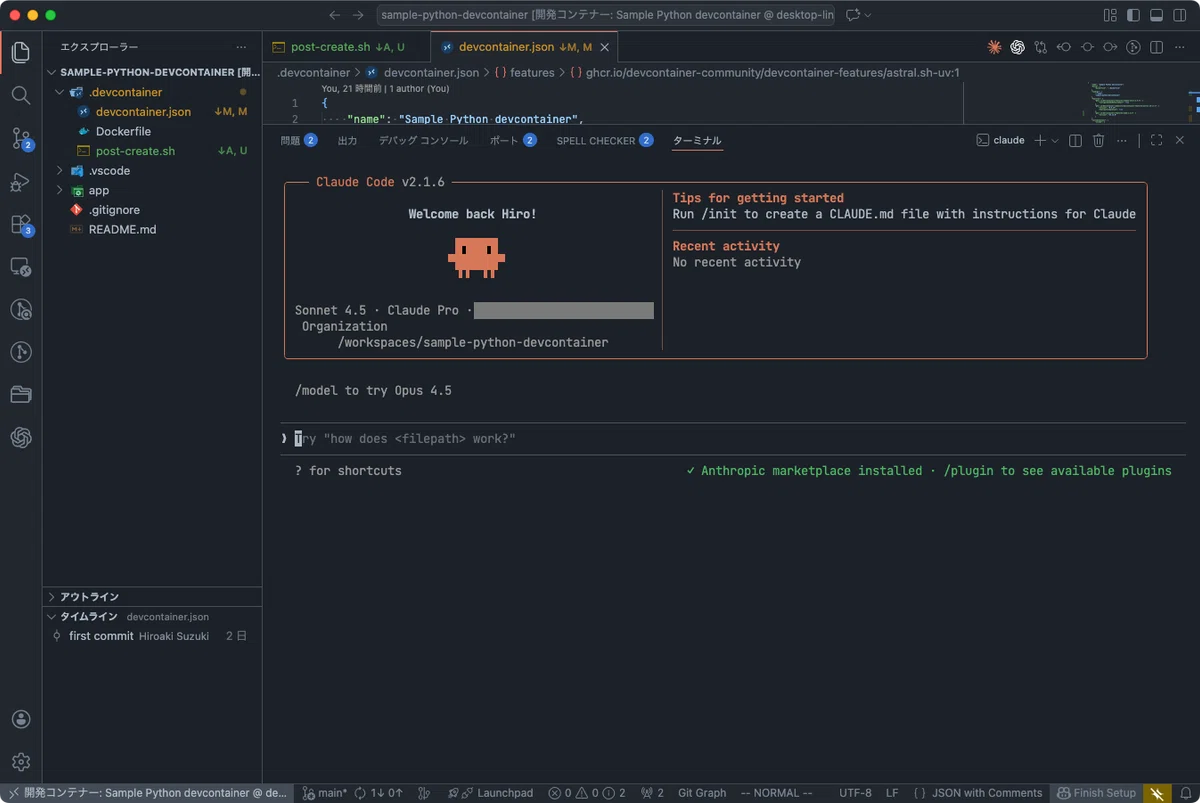The image size is (1200, 803).
Task: Open the Run and Debug view
Action: pos(21,182)
